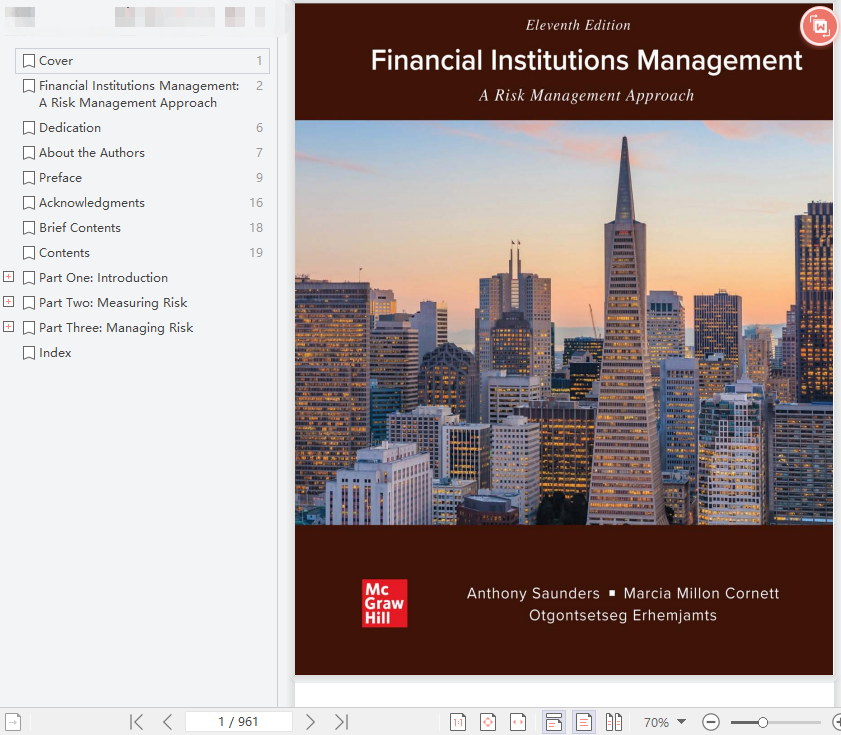This screenshot has height=735, width=841.
Task: Click the bookmark icon beside Cover
Action: click(x=29, y=61)
